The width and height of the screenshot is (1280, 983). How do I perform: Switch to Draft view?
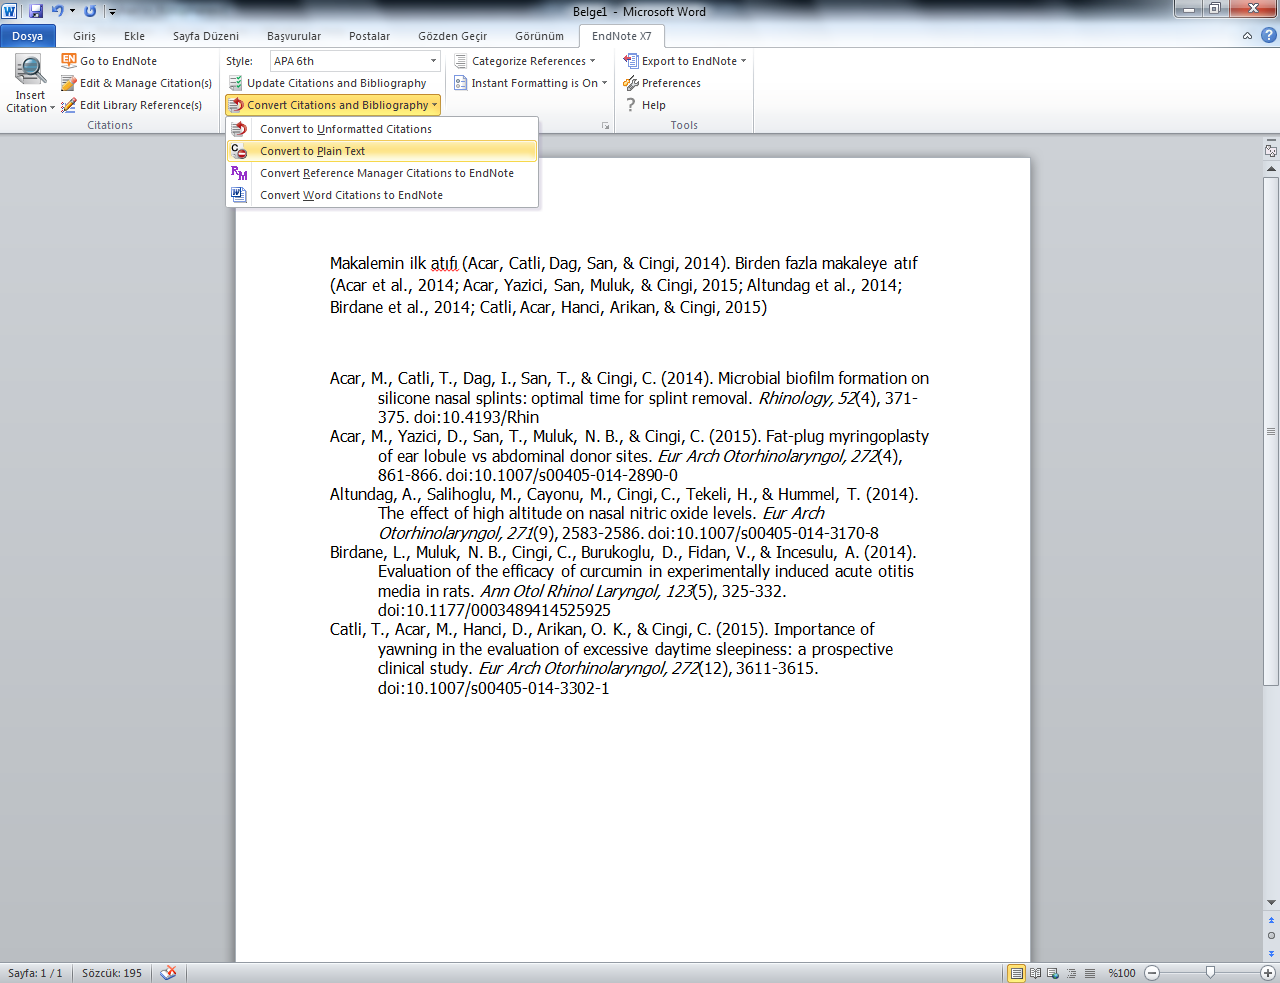[1090, 973]
